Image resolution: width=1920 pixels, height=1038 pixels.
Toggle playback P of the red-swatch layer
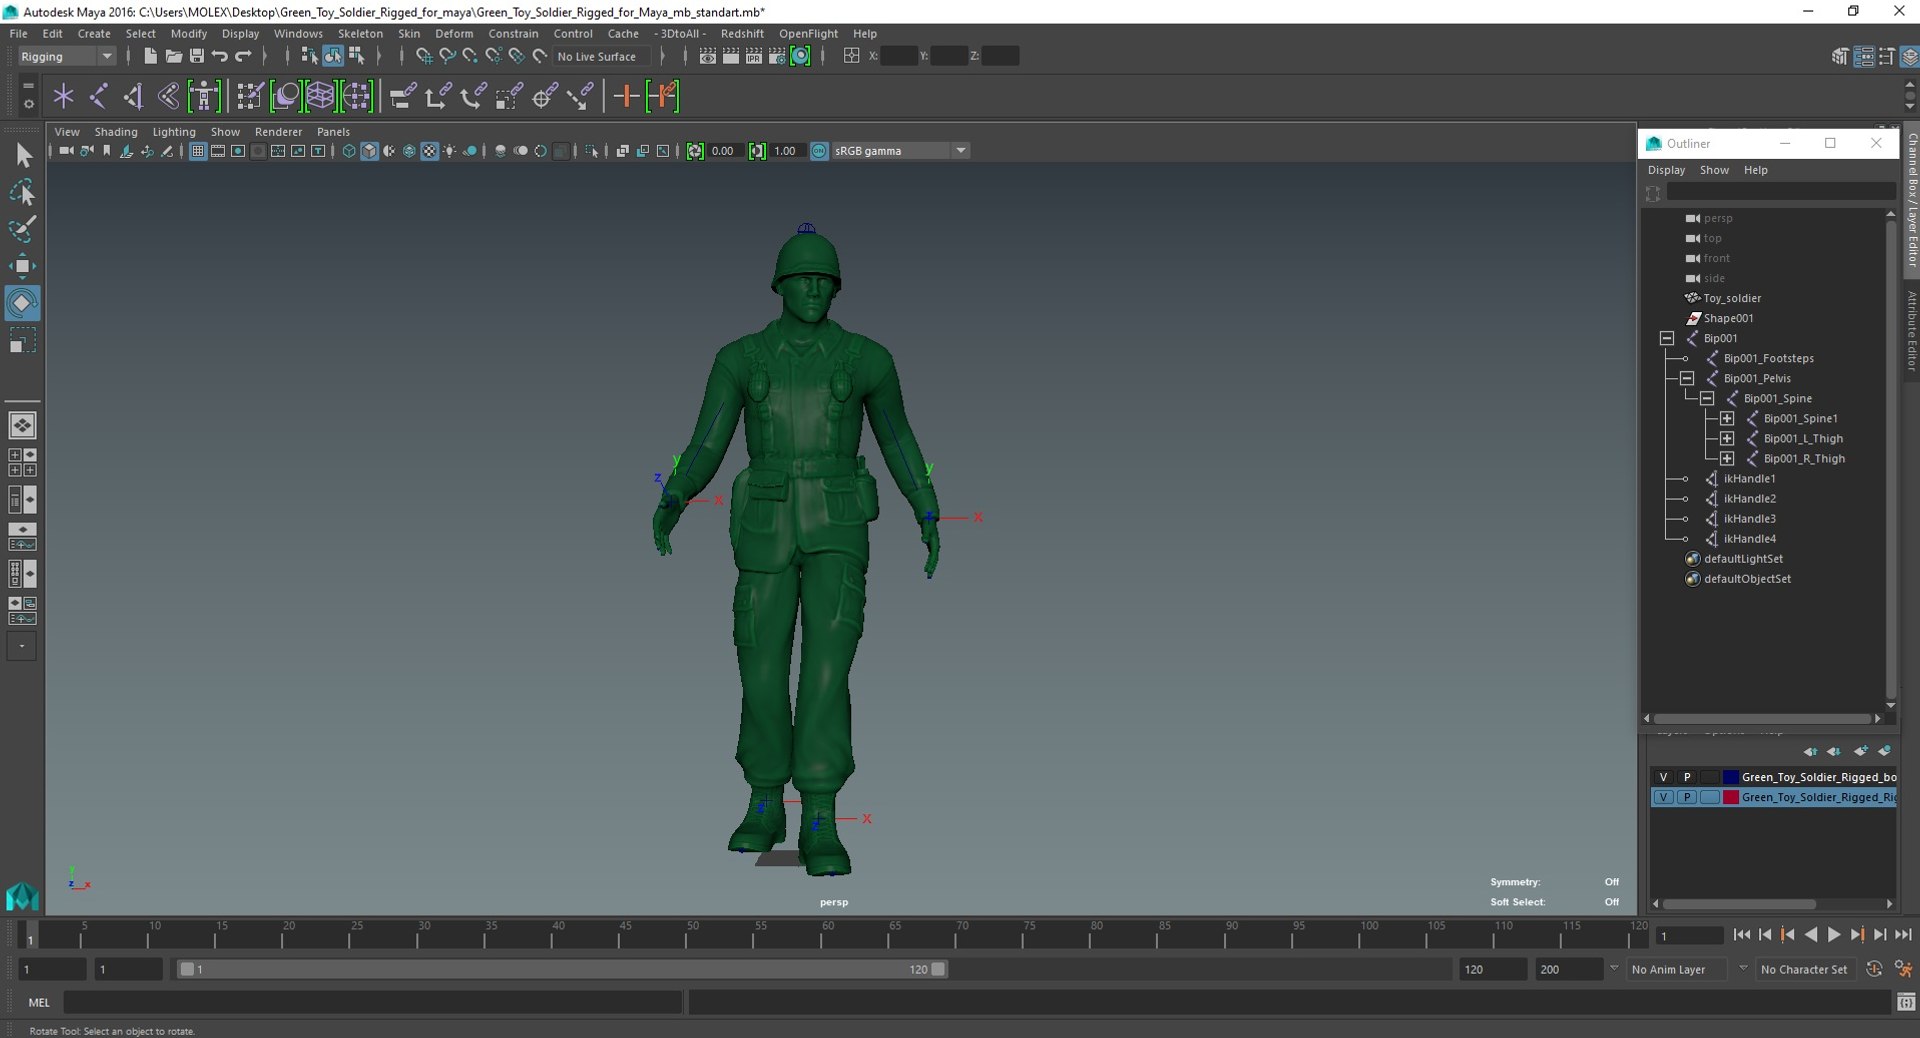(1687, 797)
